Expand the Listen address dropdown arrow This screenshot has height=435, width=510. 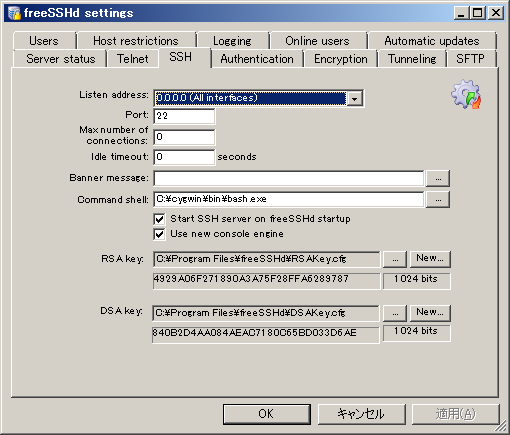coord(354,98)
